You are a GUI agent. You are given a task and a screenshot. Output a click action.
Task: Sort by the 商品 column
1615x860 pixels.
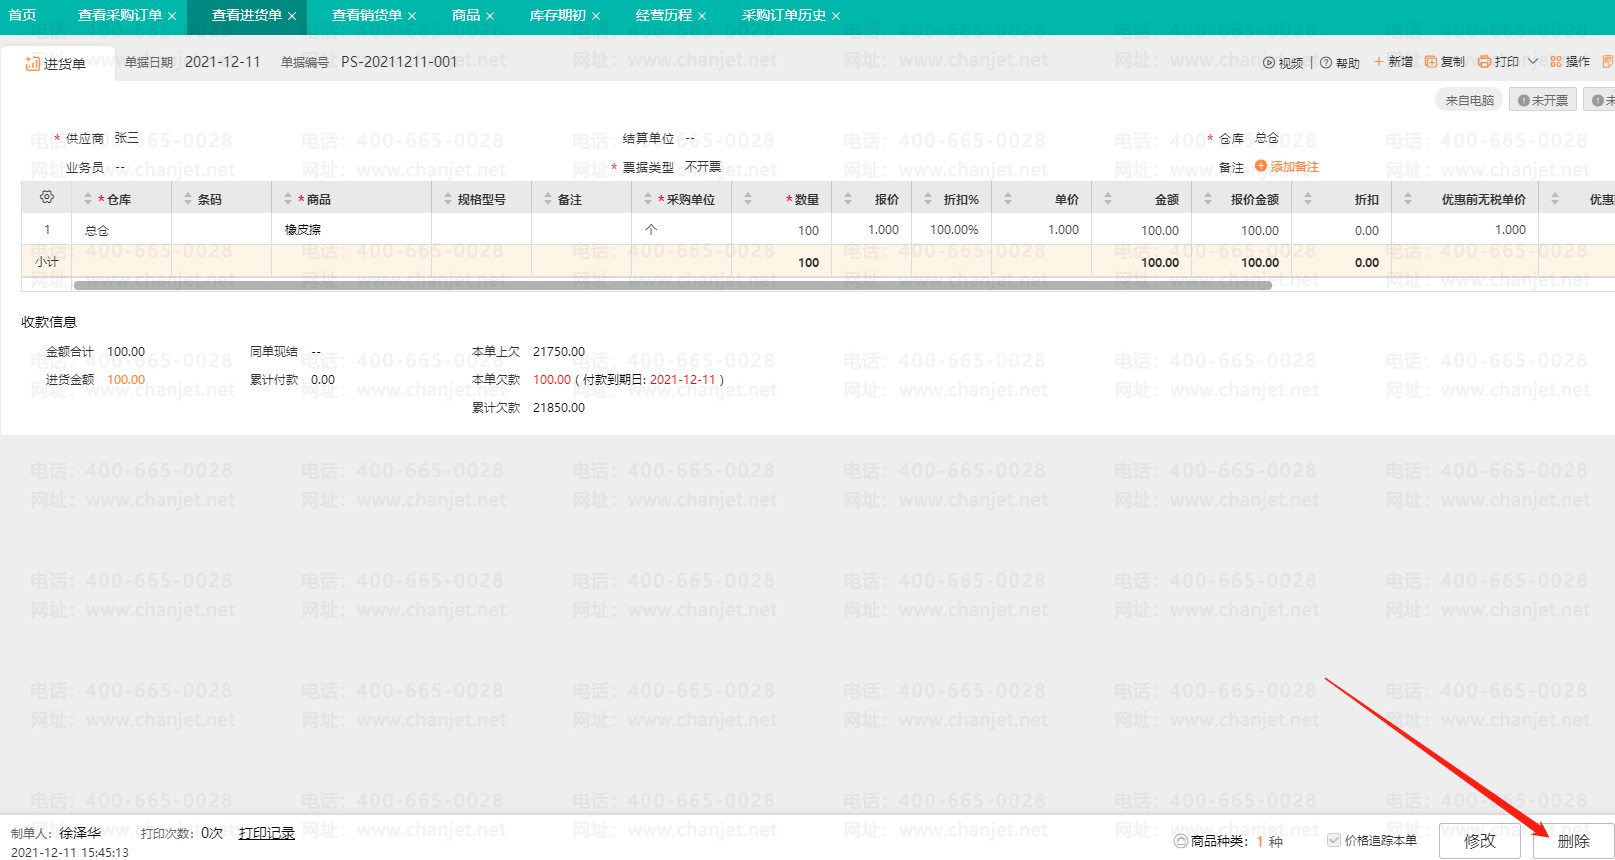(288, 199)
